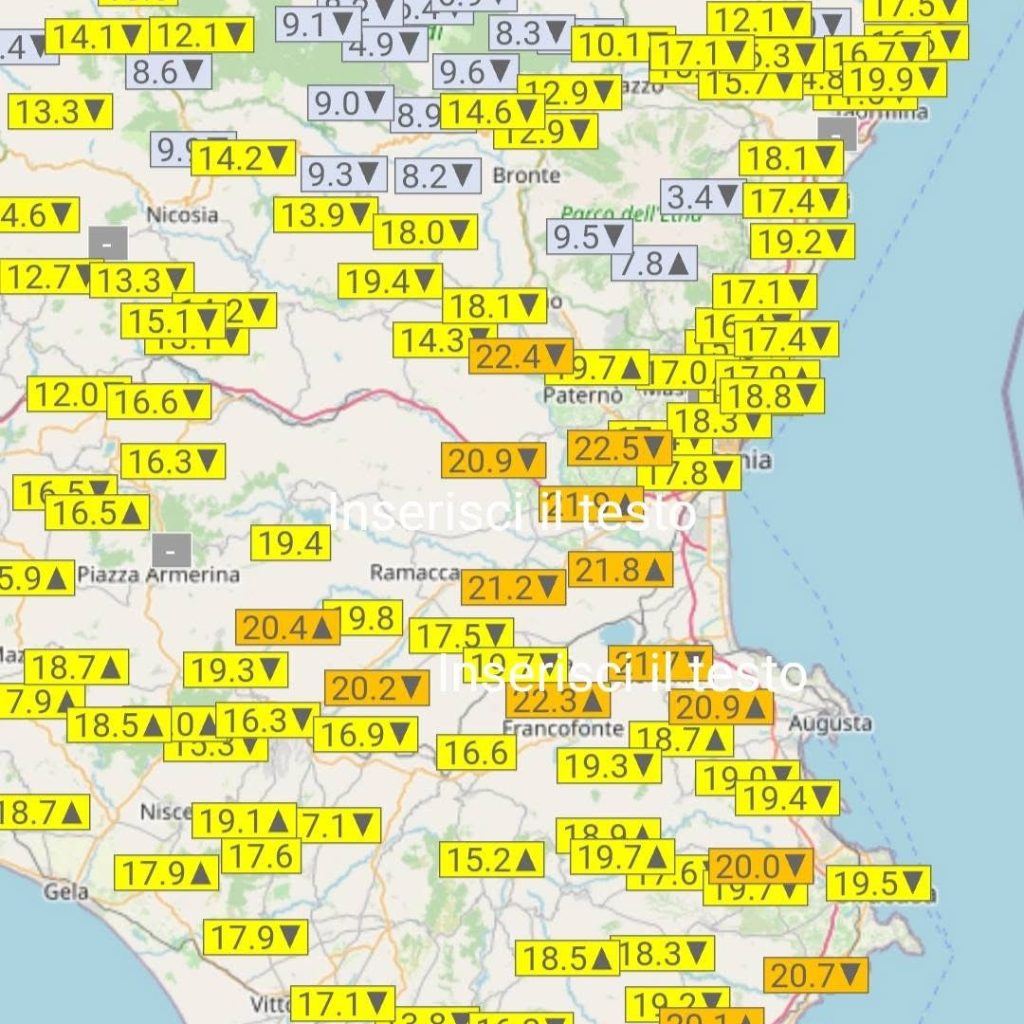The image size is (1024, 1024).
Task: Select the orange 22.4 marker above Paternò
Action: point(520,356)
